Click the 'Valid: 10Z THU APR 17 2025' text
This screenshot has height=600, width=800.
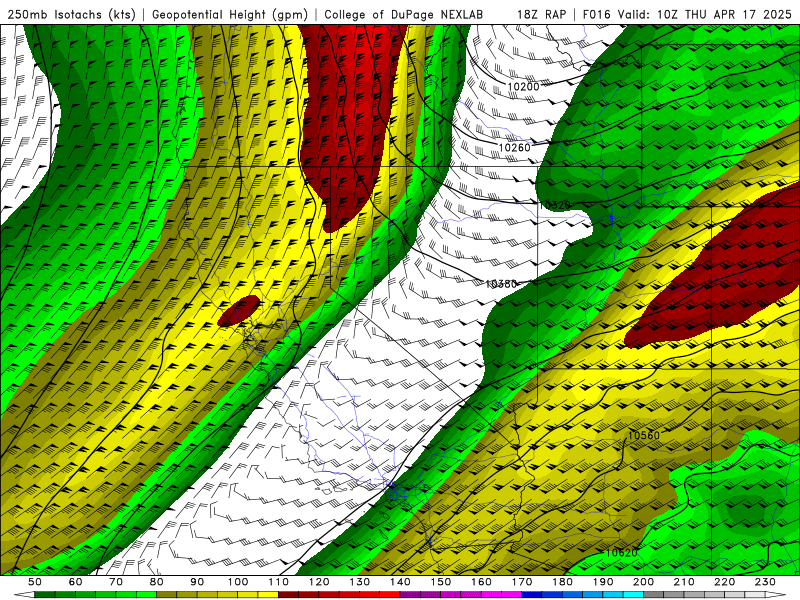tap(705, 14)
